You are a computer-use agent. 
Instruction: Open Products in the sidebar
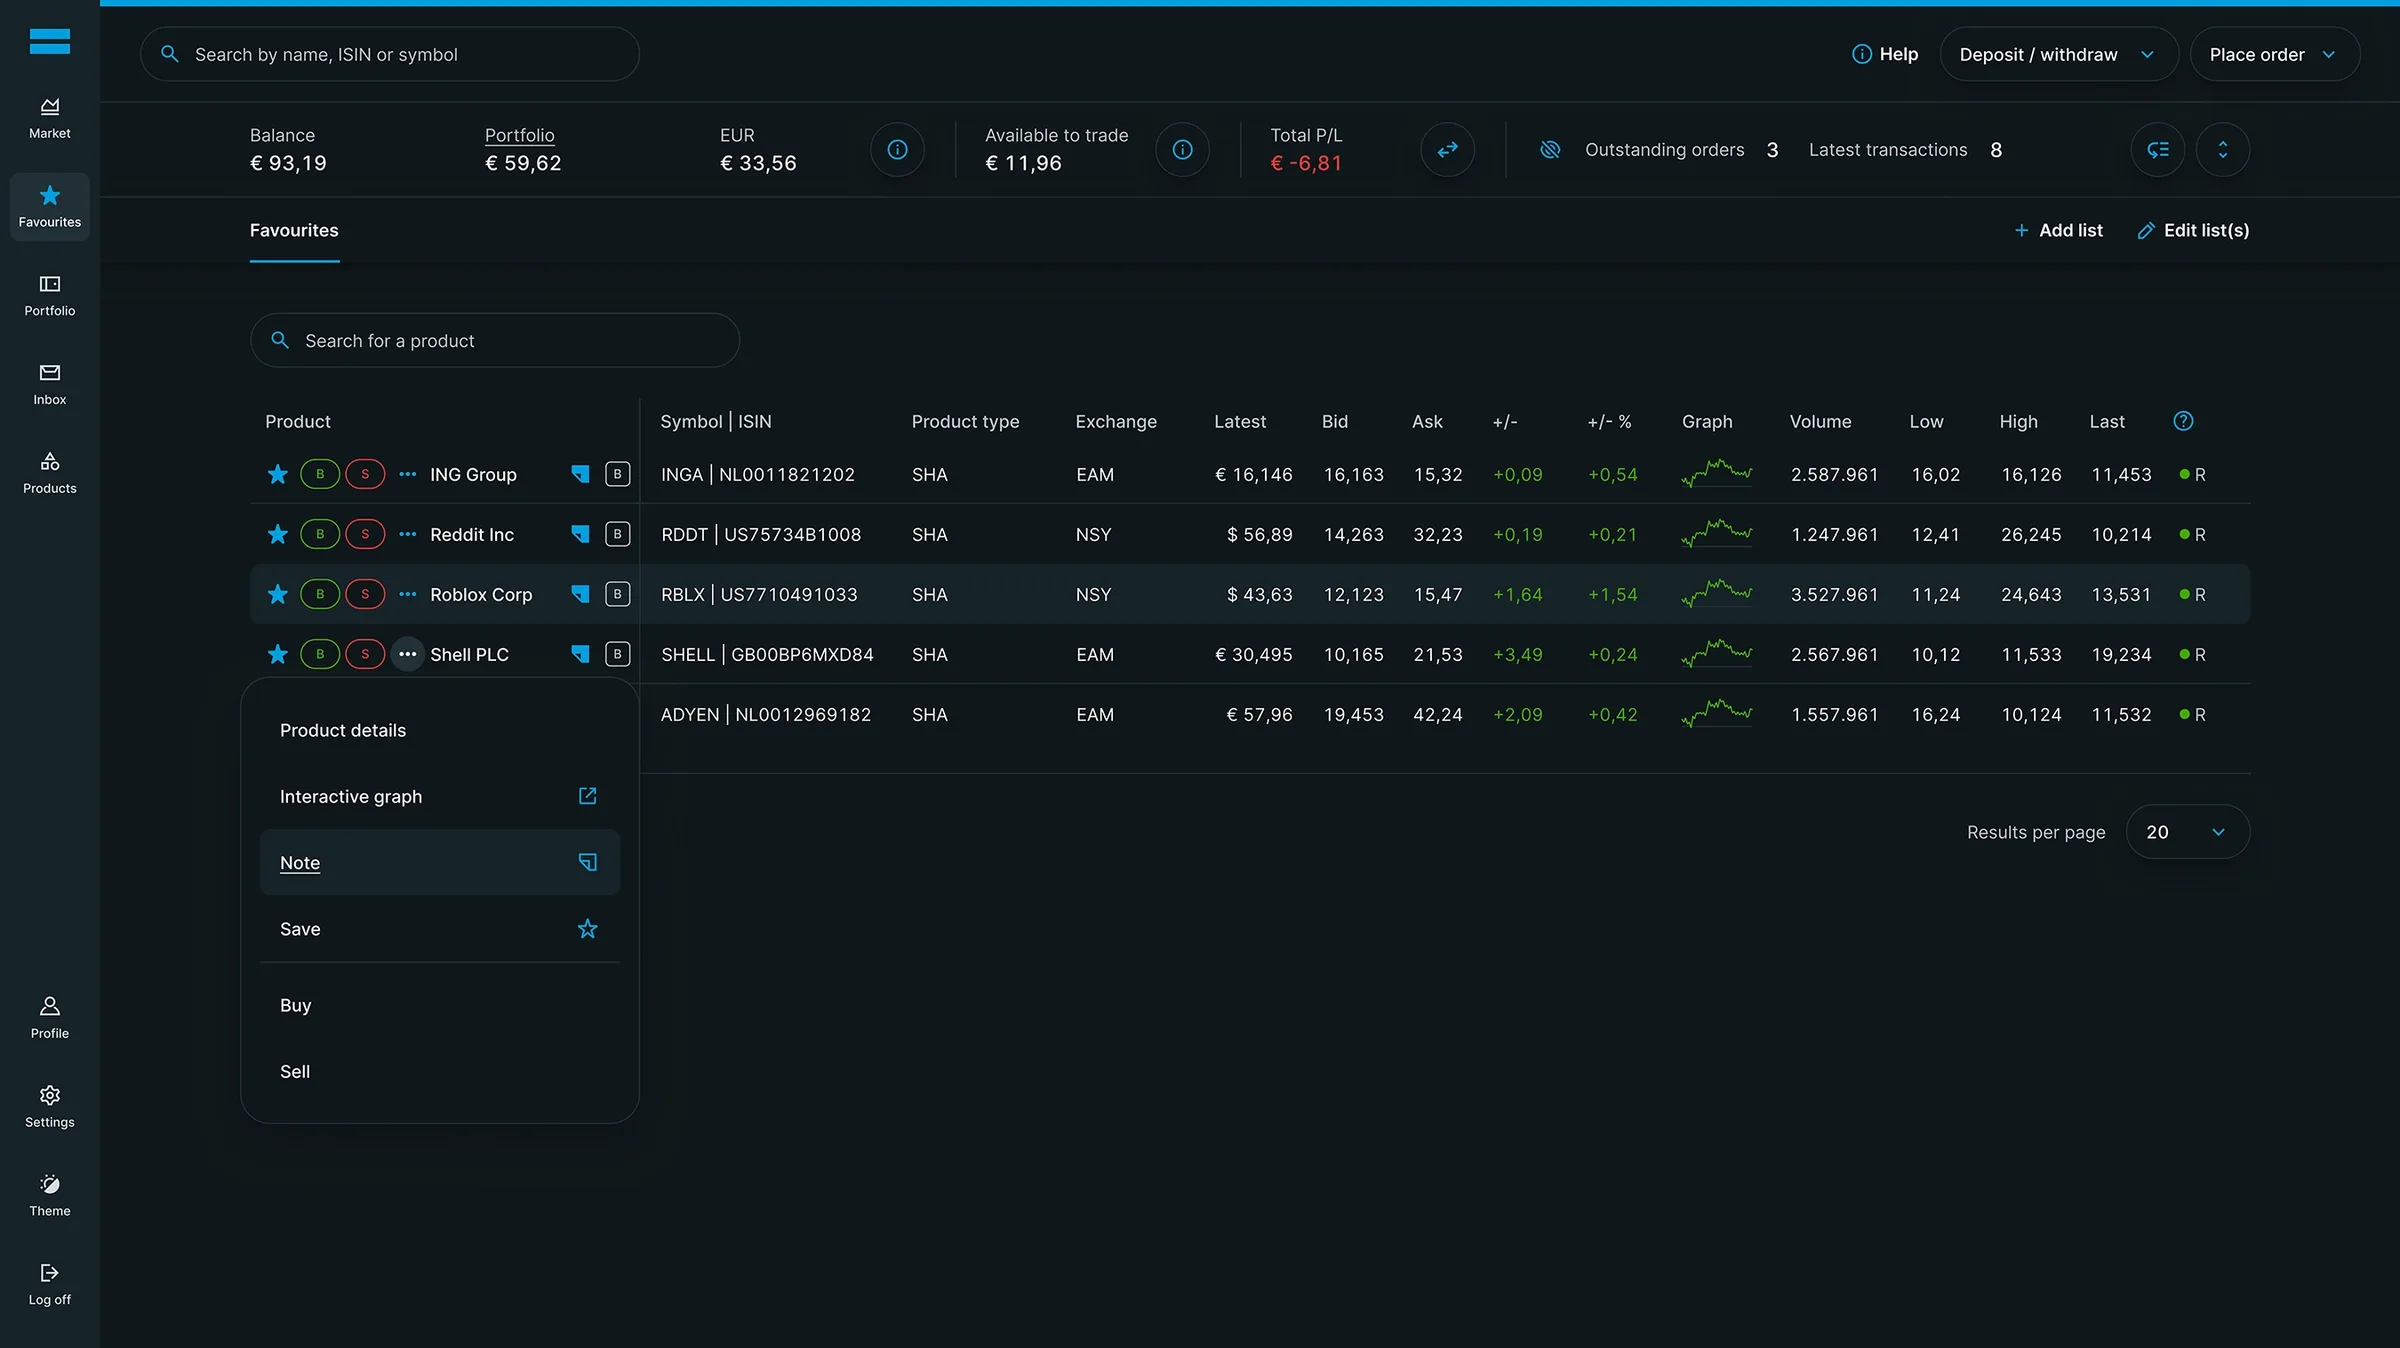pos(49,474)
